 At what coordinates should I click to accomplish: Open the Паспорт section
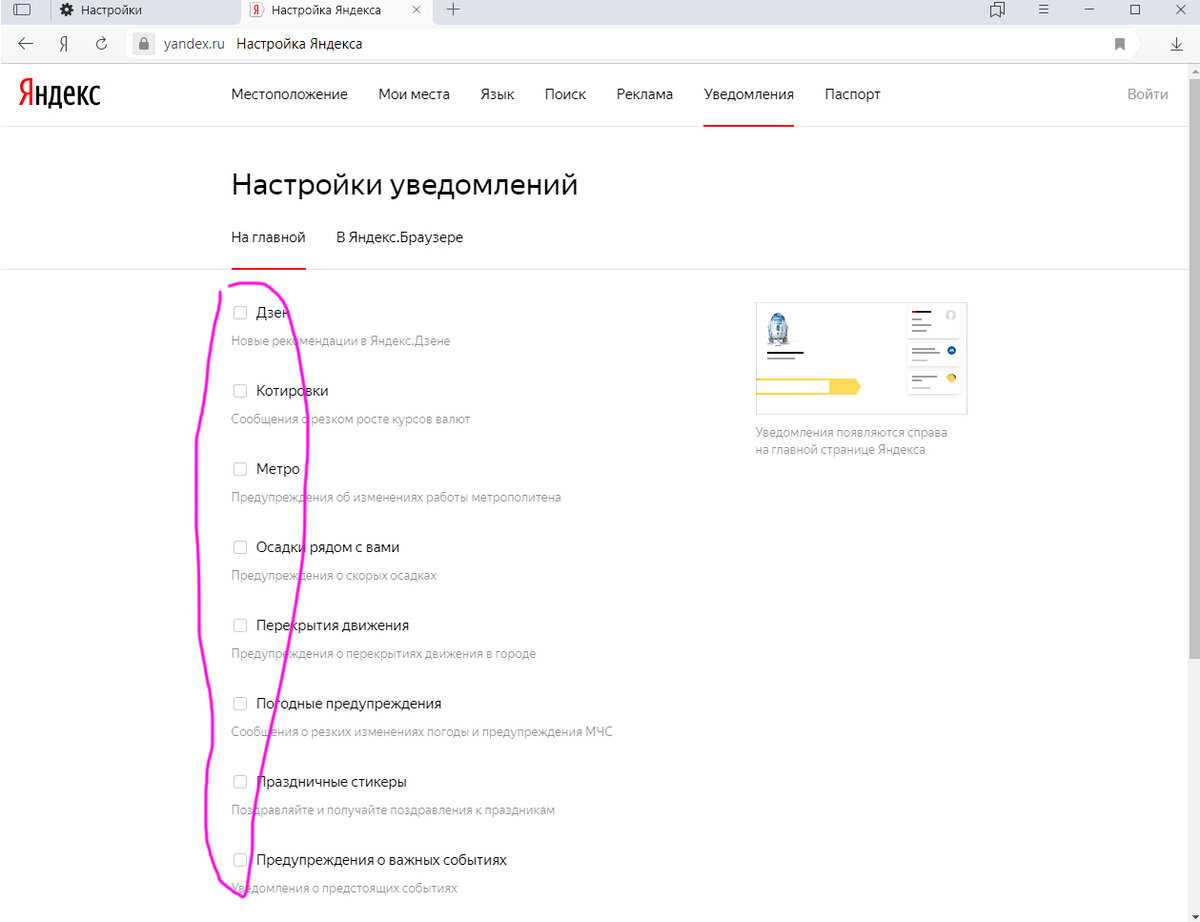(x=853, y=94)
